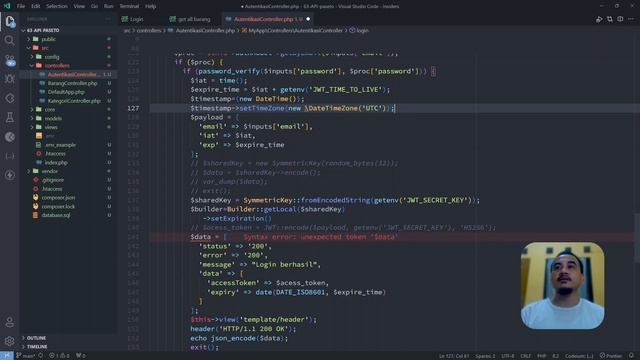Open database.sql in explorer

tap(56, 215)
